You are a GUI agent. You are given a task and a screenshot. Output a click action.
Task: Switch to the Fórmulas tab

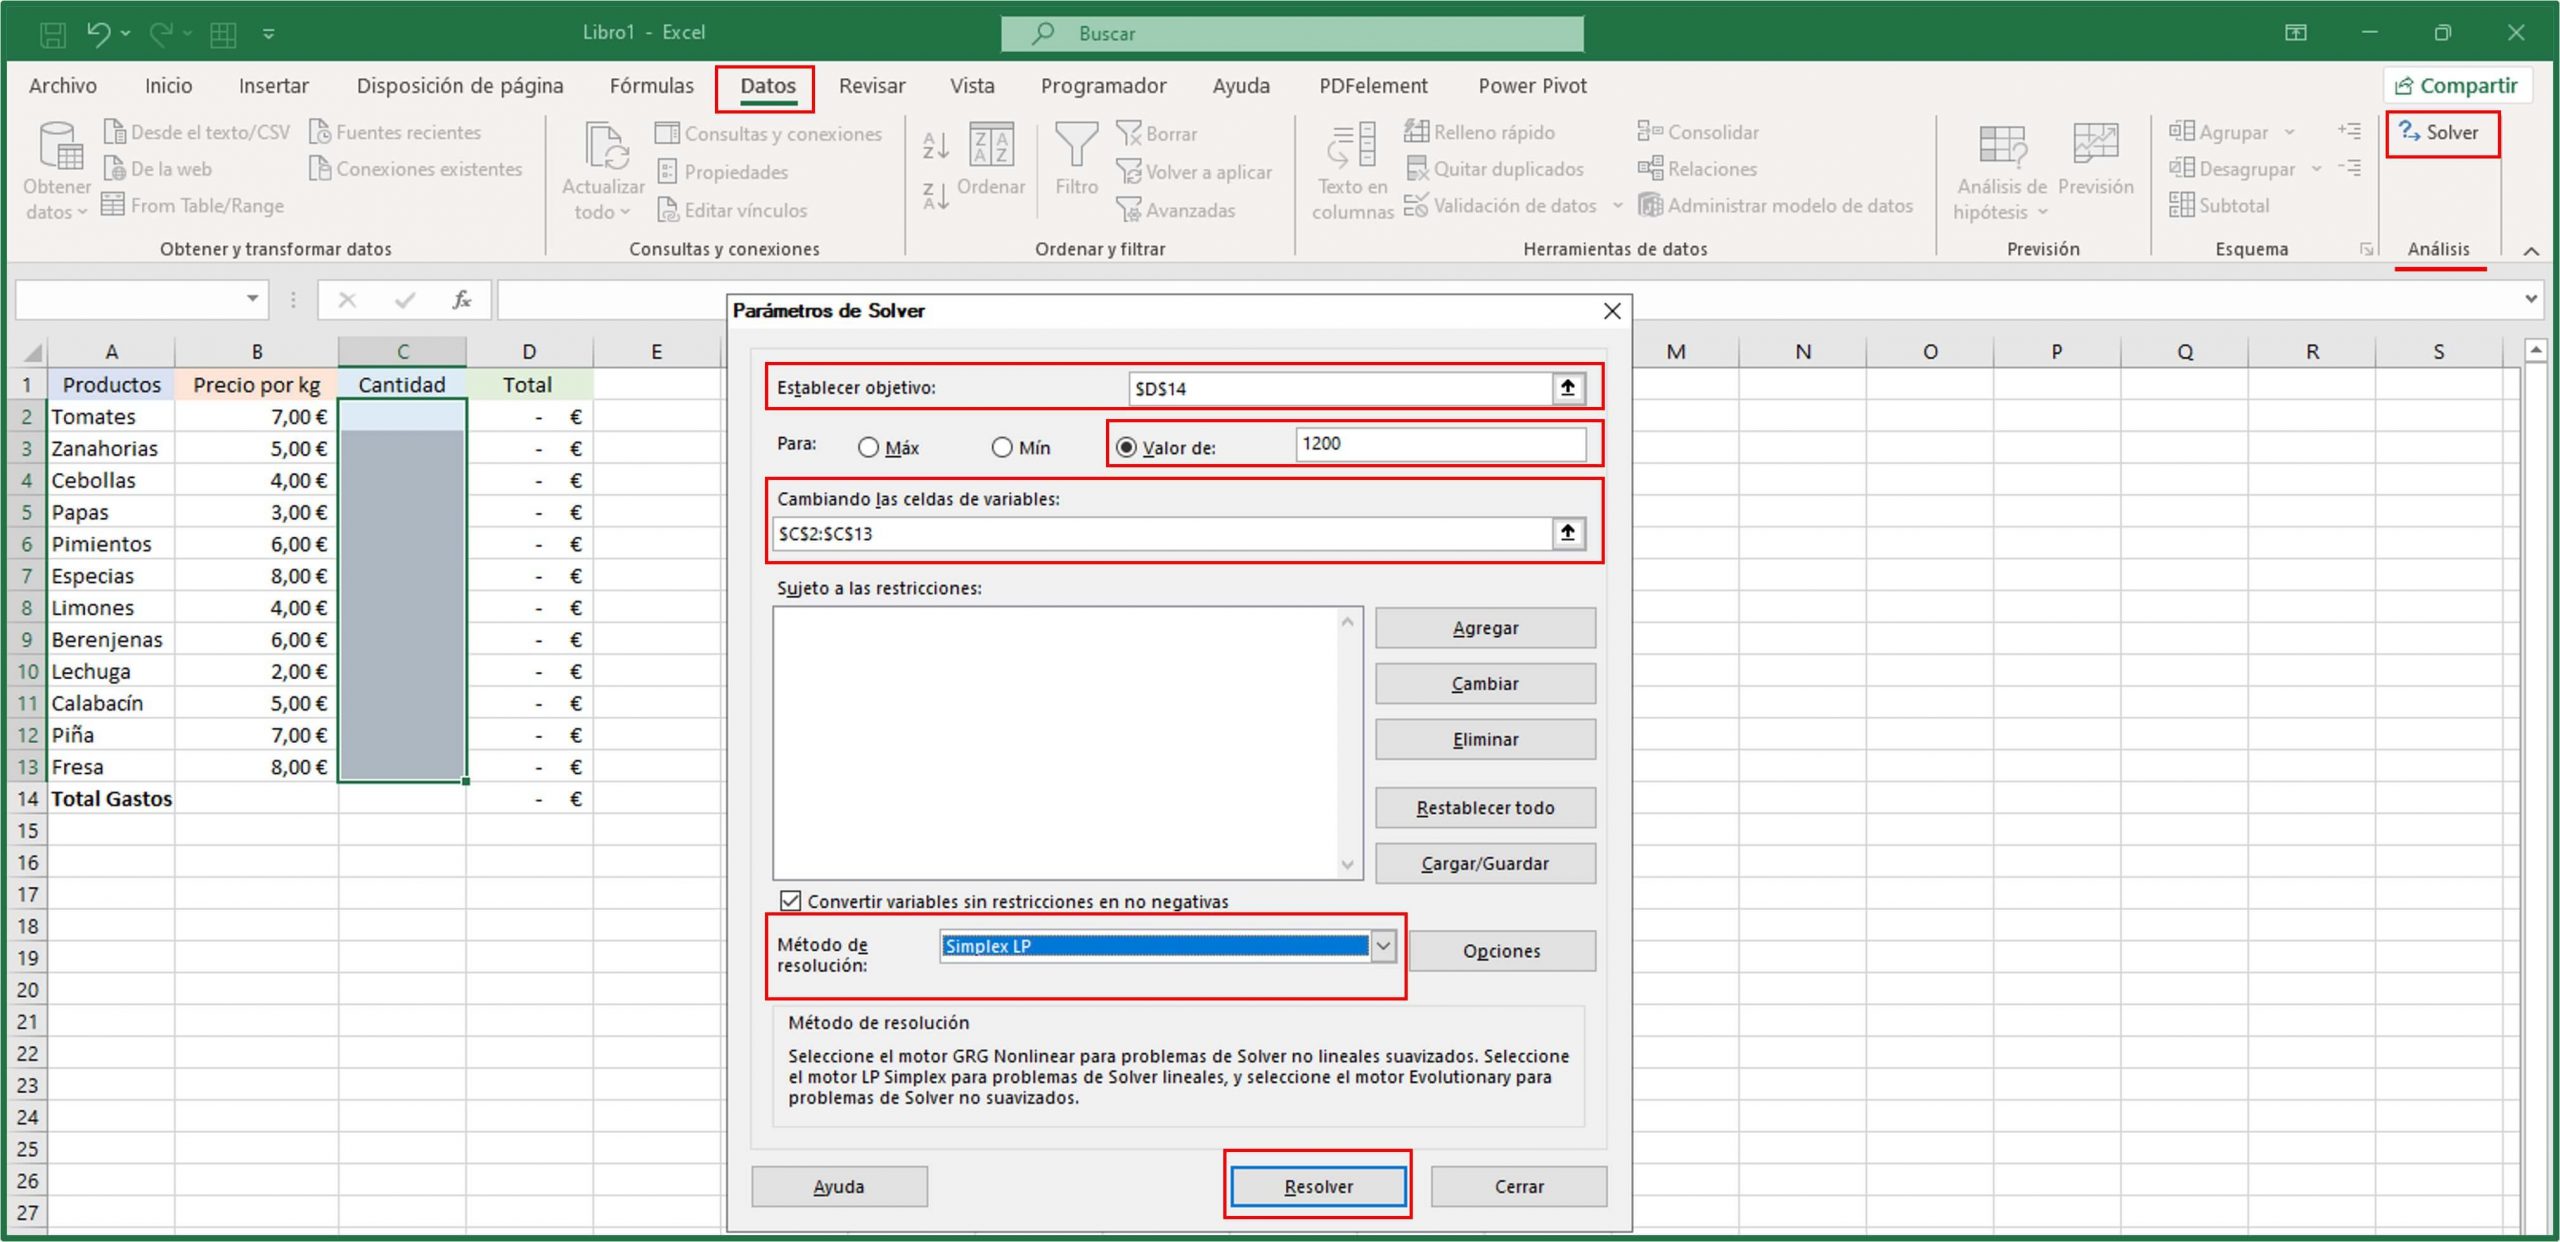tap(651, 86)
